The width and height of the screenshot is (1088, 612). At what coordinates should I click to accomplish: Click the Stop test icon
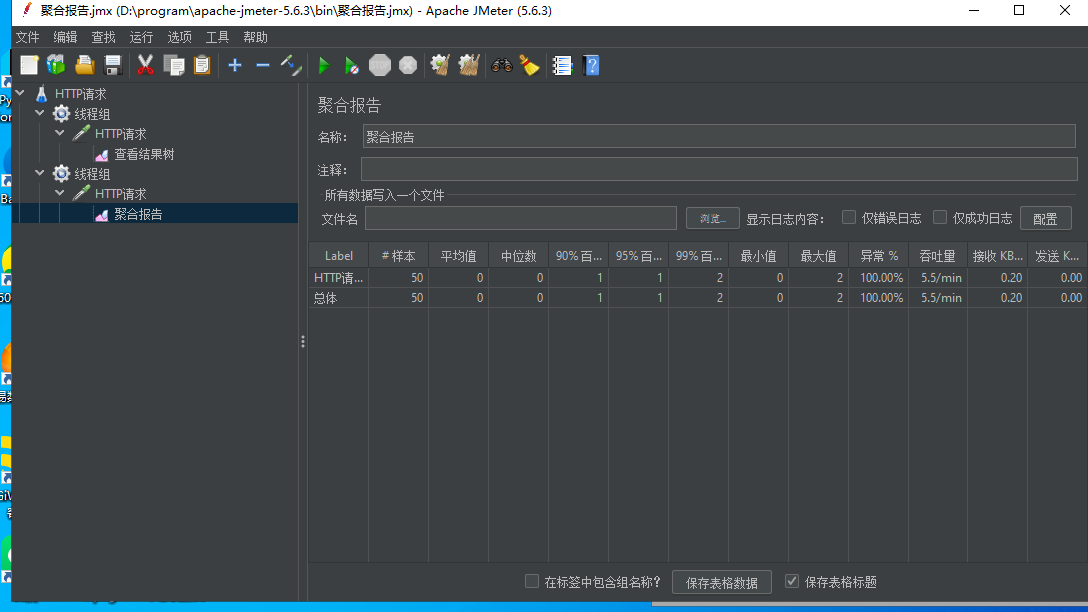click(380, 65)
